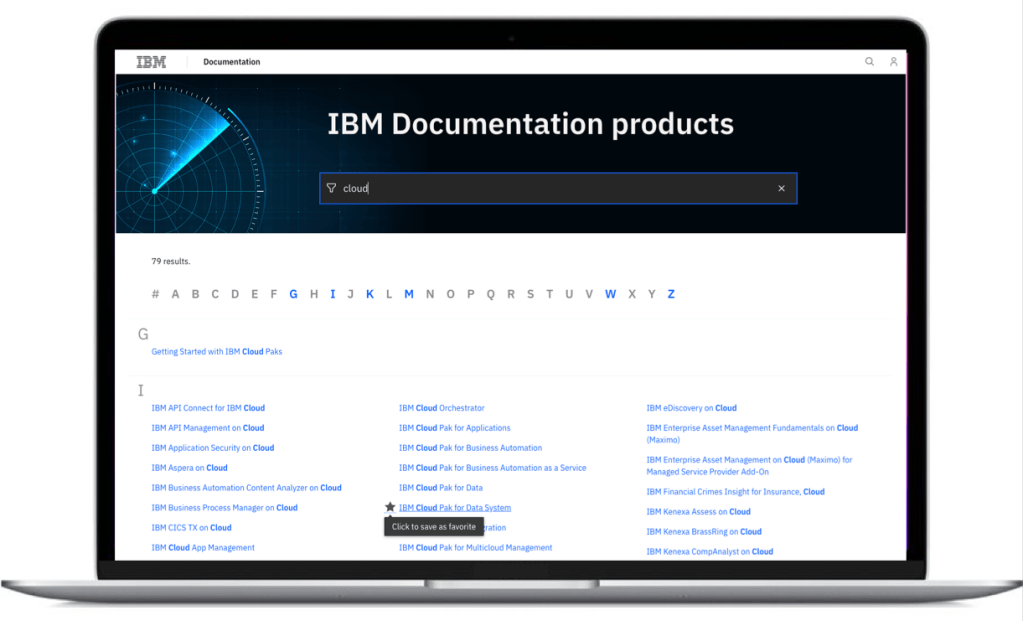
Task: Open IBM Aspera on Cloud link
Action: [189, 468]
